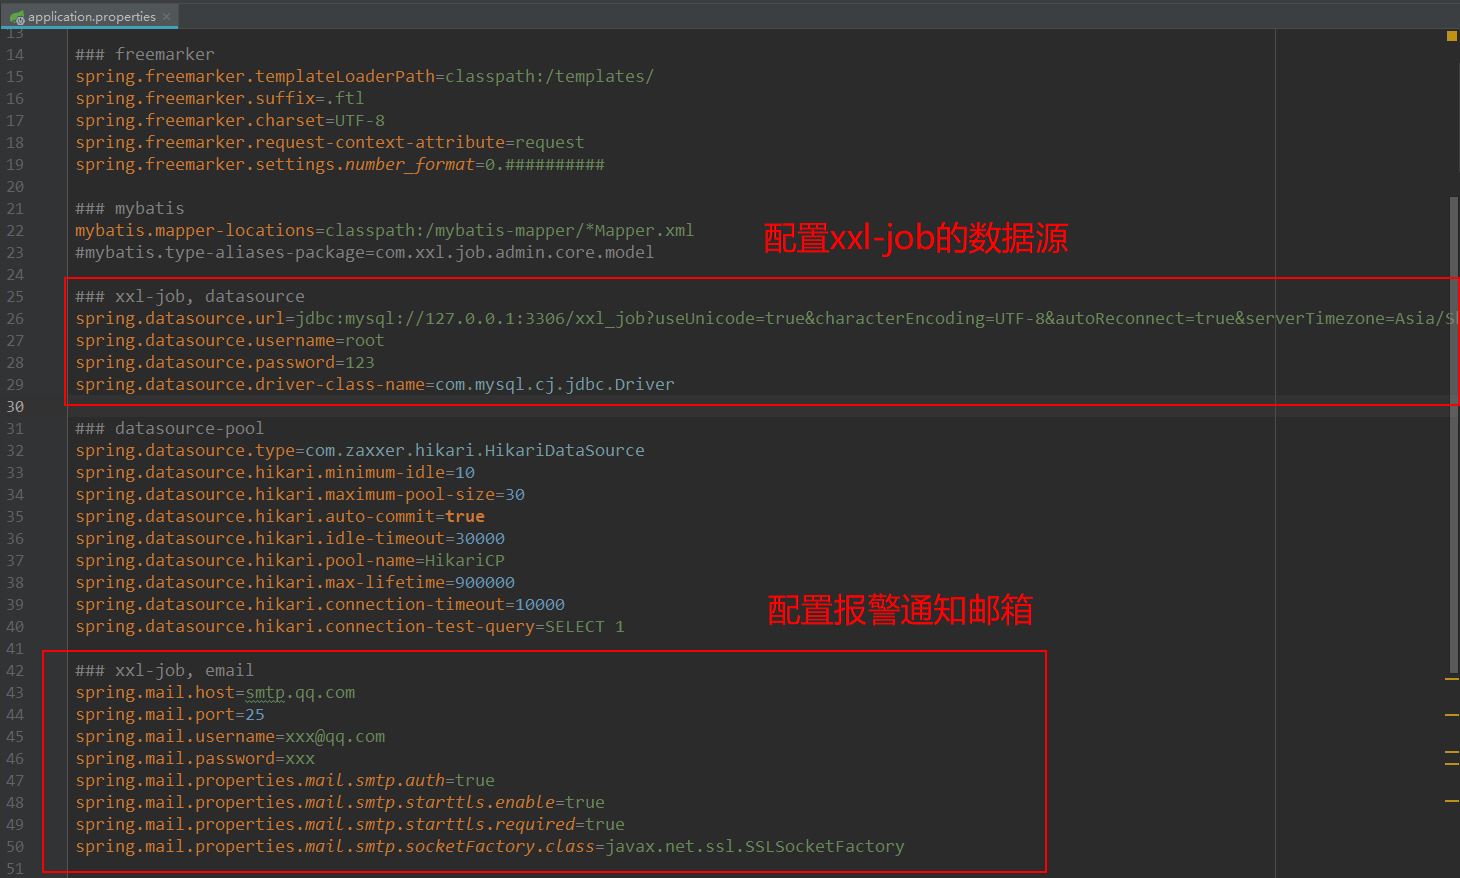This screenshot has width=1460, height=878.
Task: Click the '### datasource-pool' comment line
Action: click(x=170, y=428)
